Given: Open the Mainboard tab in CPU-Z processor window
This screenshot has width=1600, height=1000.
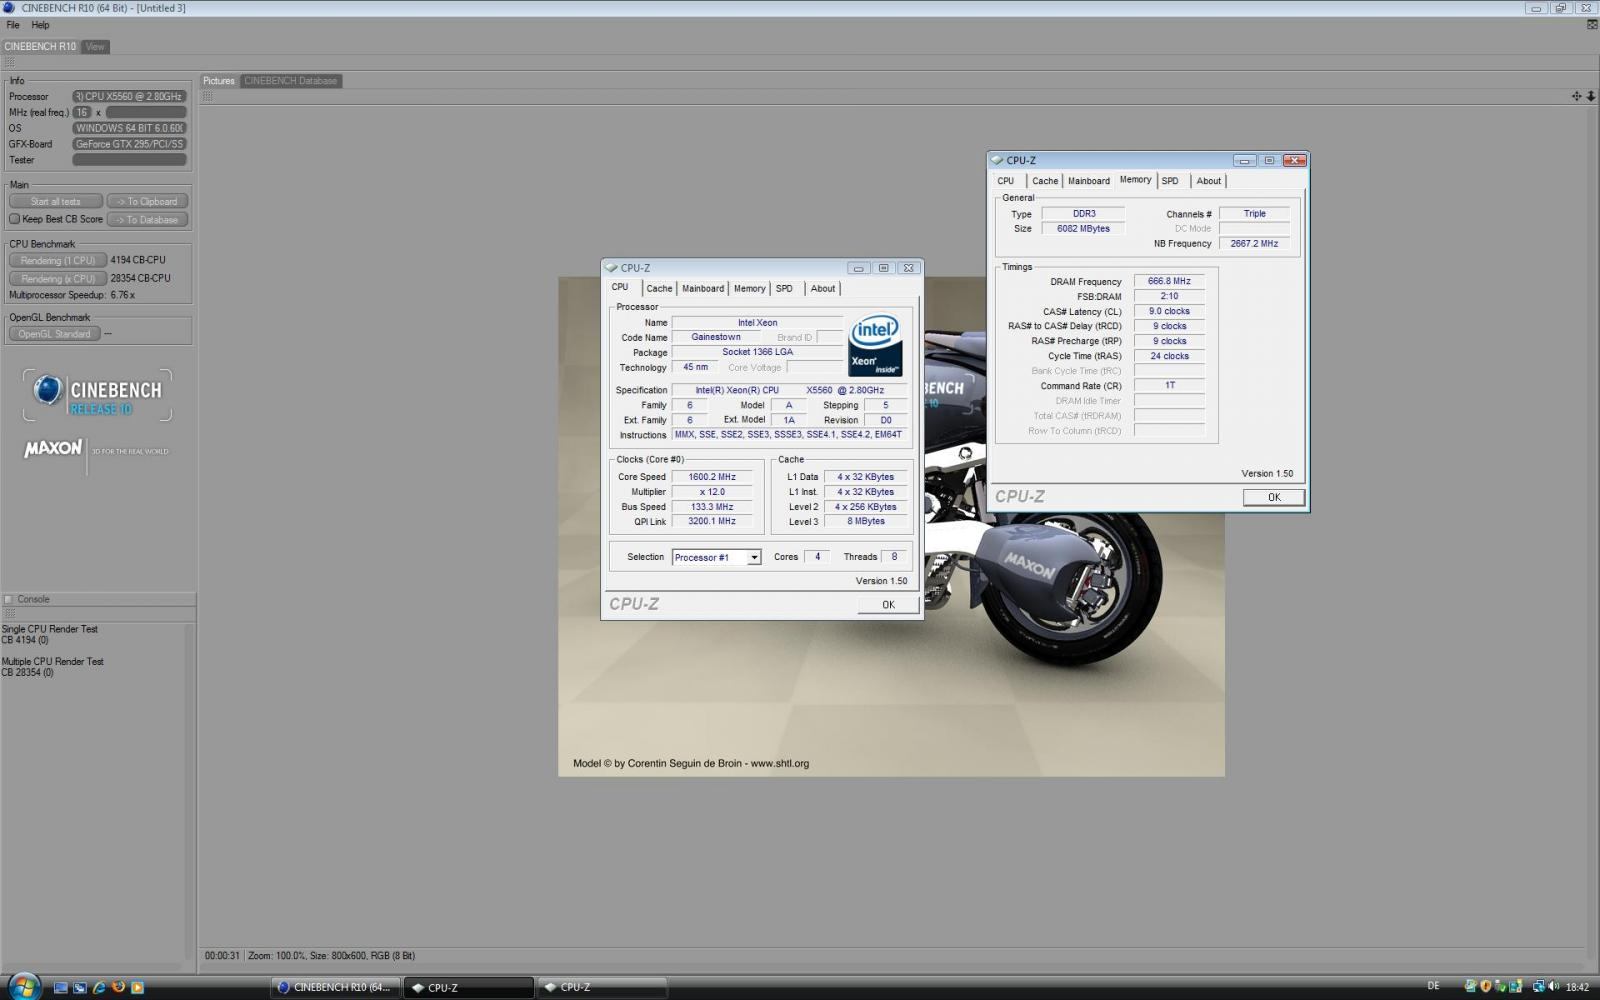Looking at the screenshot, I should click(x=703, y=288).
